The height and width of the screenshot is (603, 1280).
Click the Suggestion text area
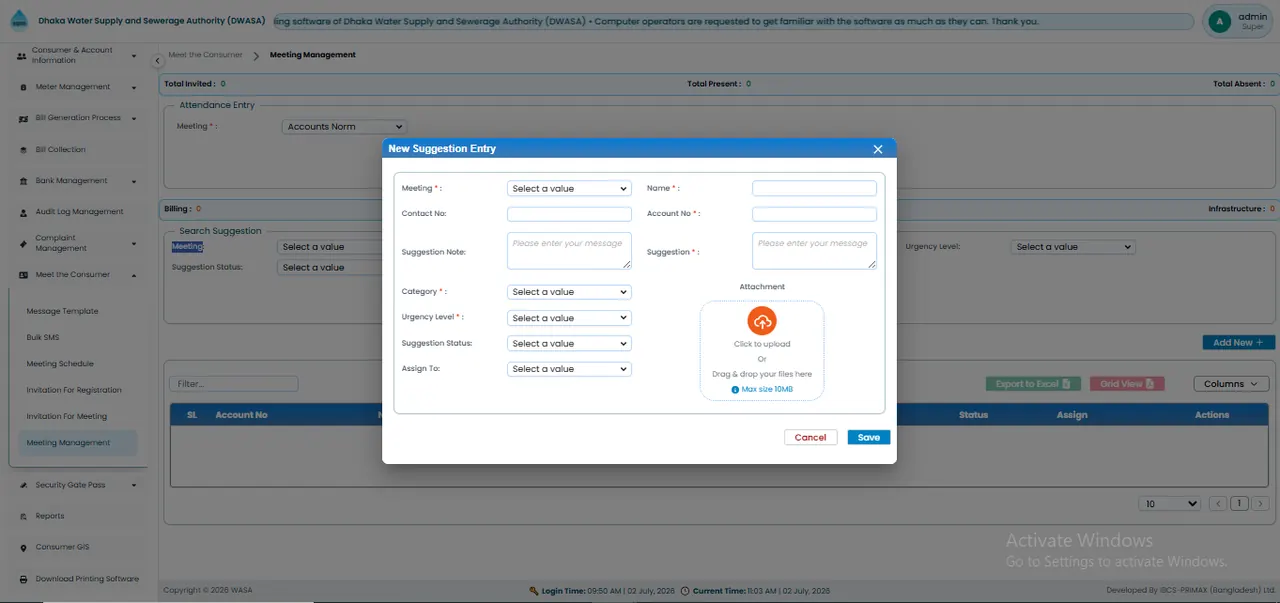[814, 251]
